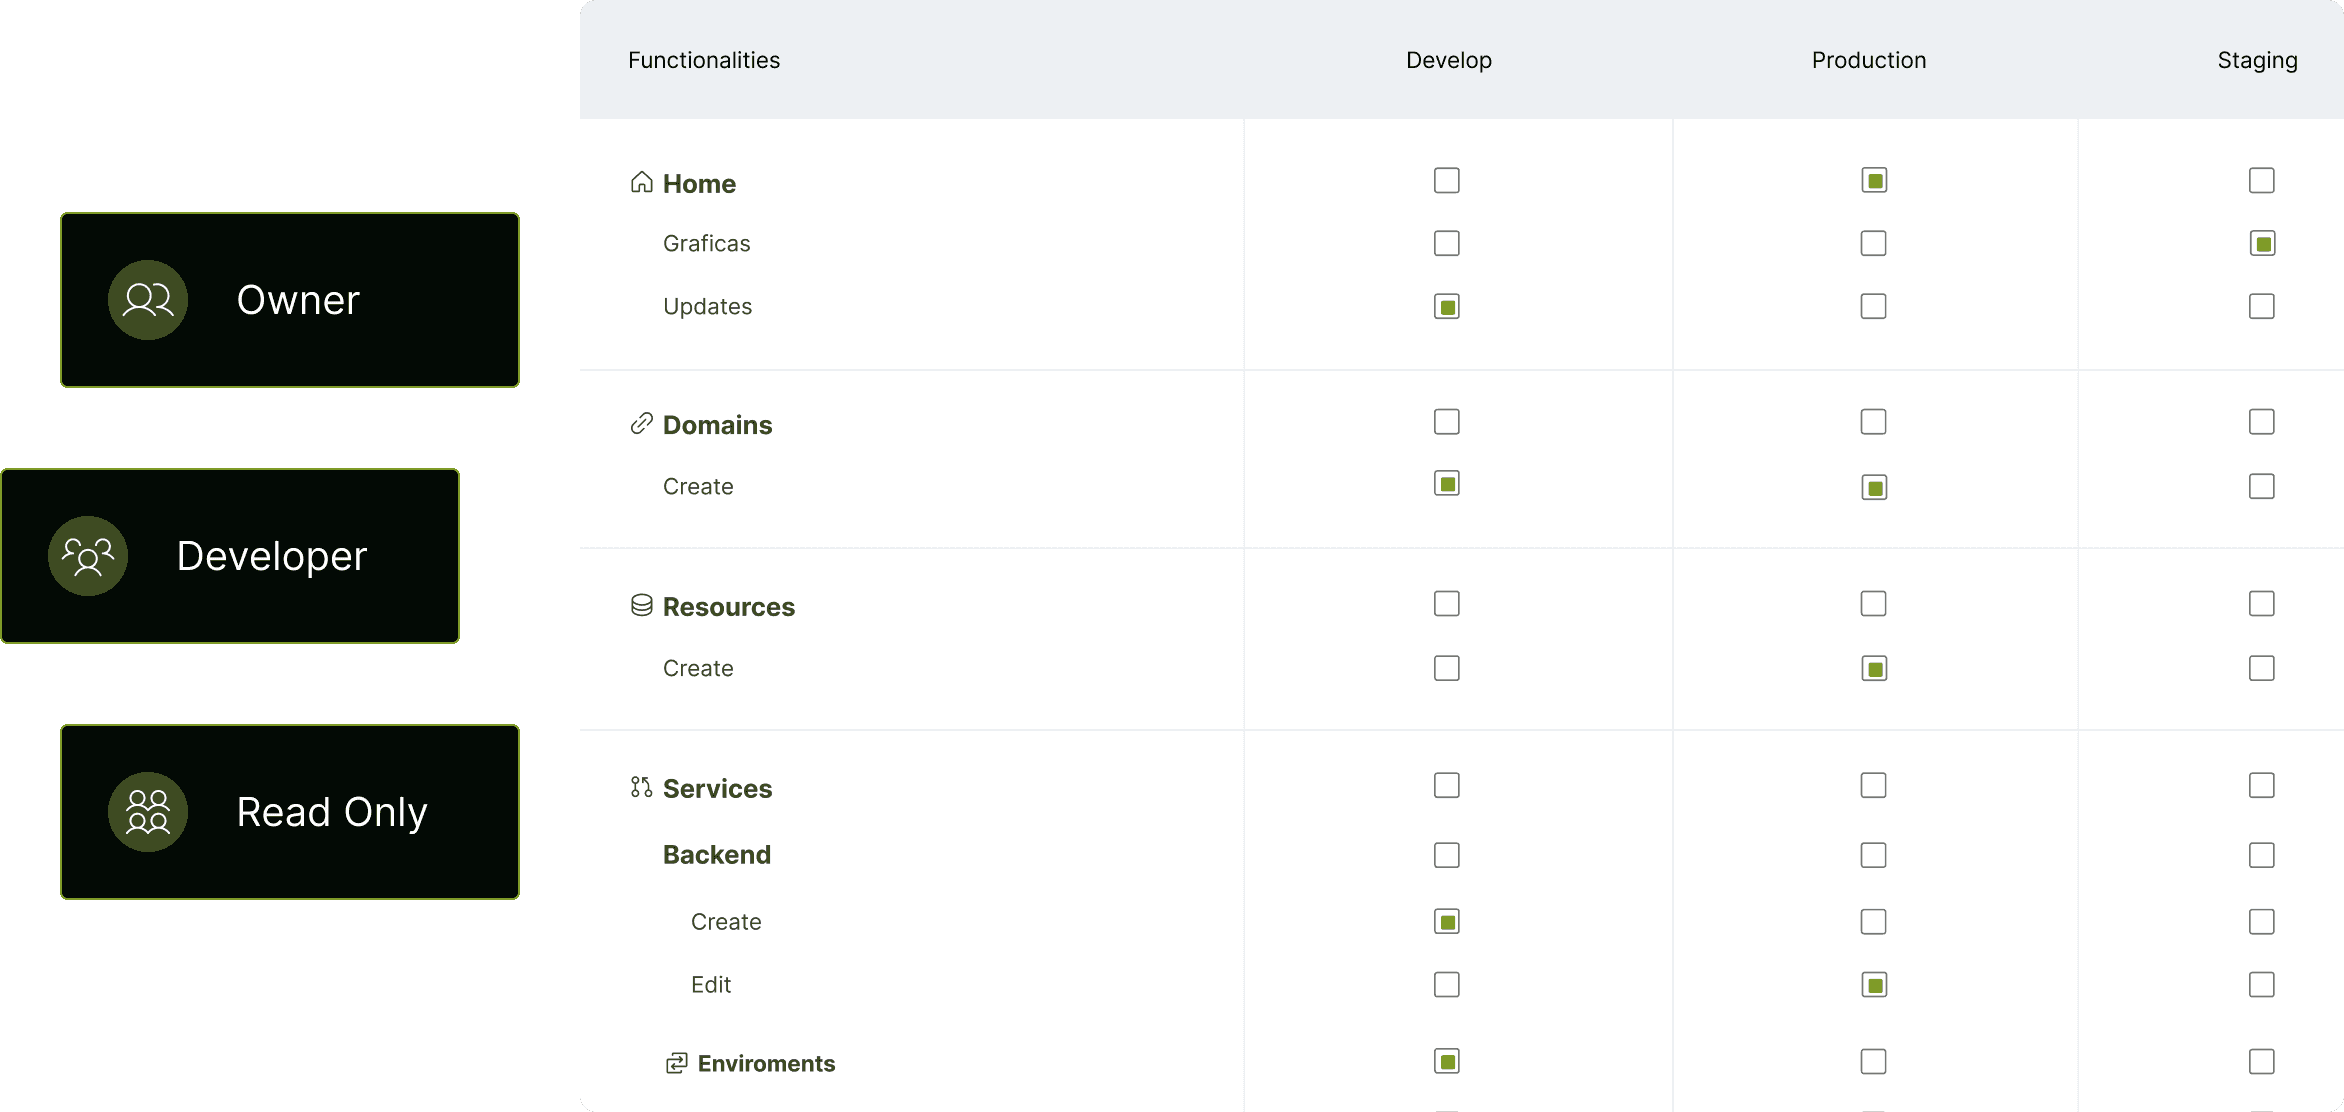
Task: Click the Backend row label under Services
Action: (x=716, y=854)
